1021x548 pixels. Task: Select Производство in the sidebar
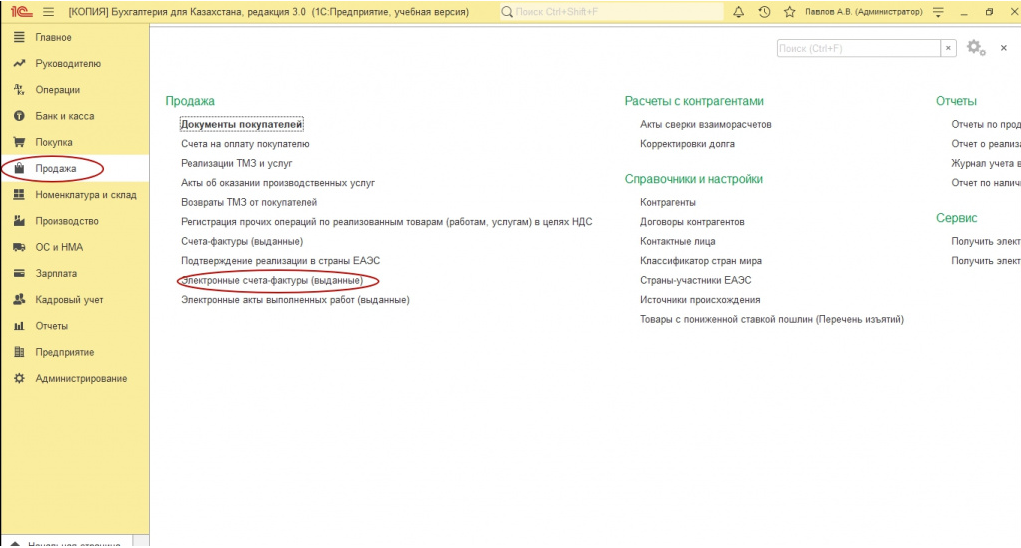tap(67, 221)
